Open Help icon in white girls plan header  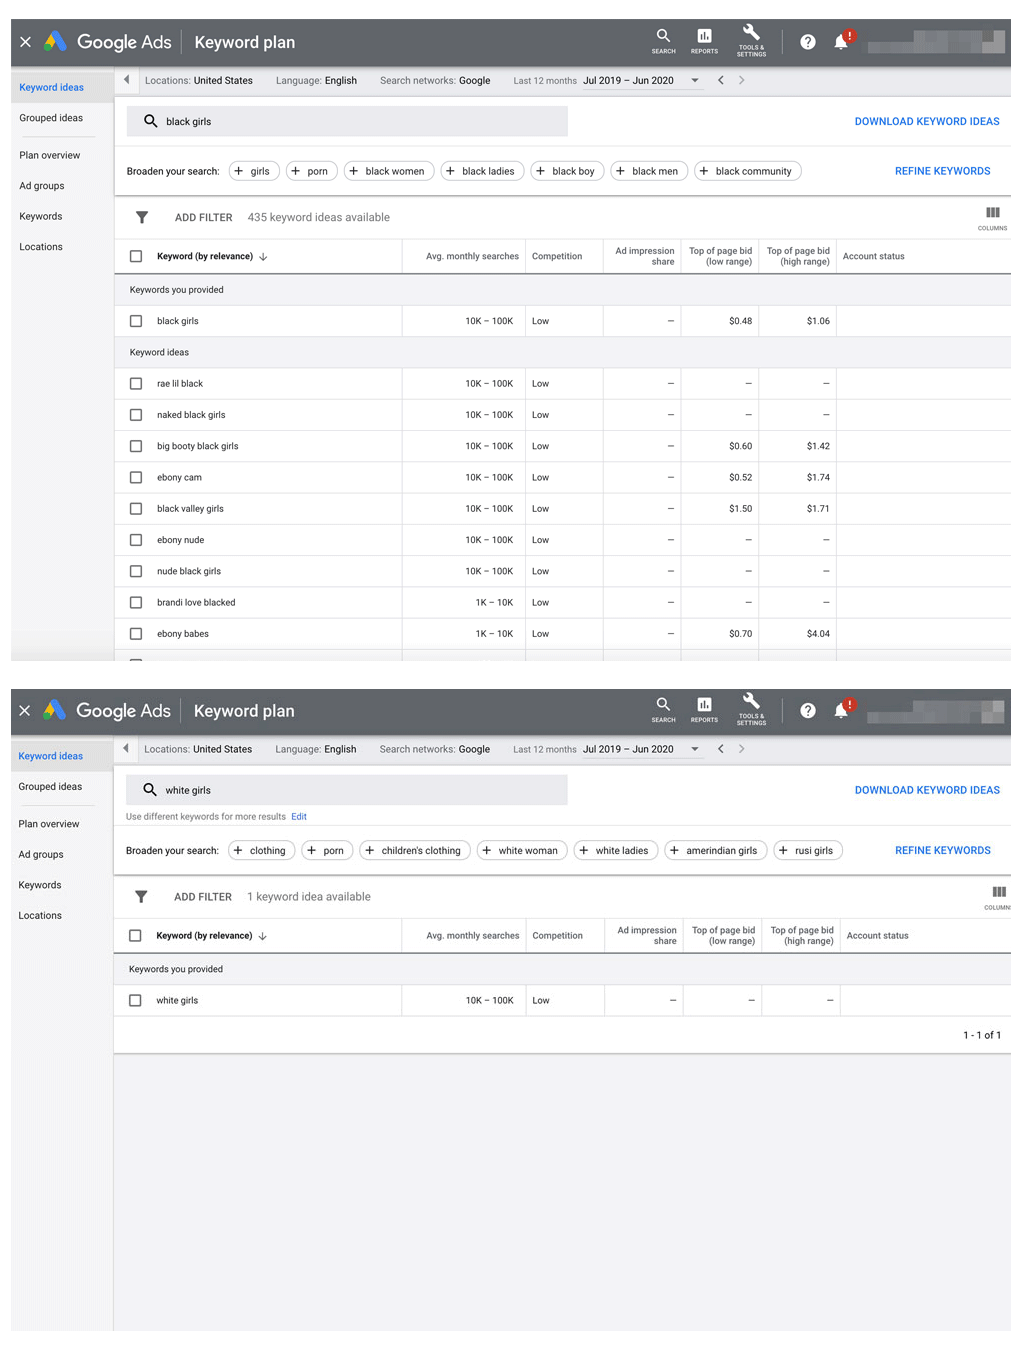tap(808, 710)
